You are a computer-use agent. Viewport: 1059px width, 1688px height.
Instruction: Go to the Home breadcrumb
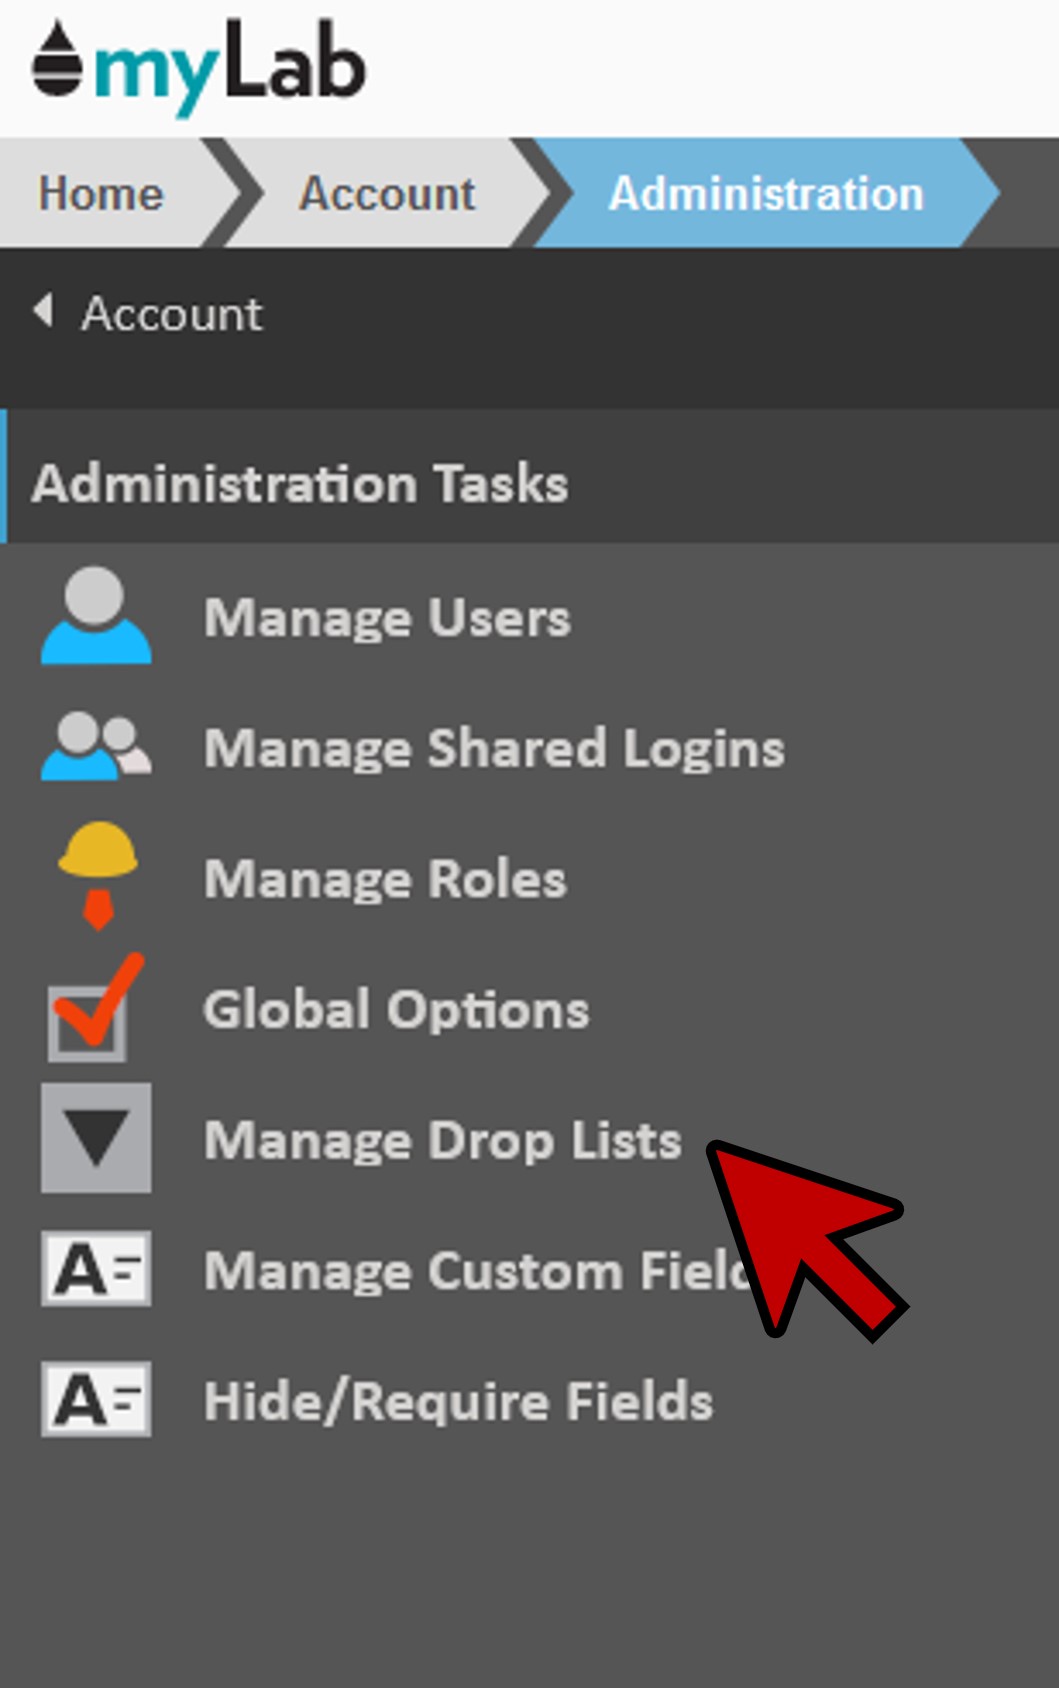100,193
